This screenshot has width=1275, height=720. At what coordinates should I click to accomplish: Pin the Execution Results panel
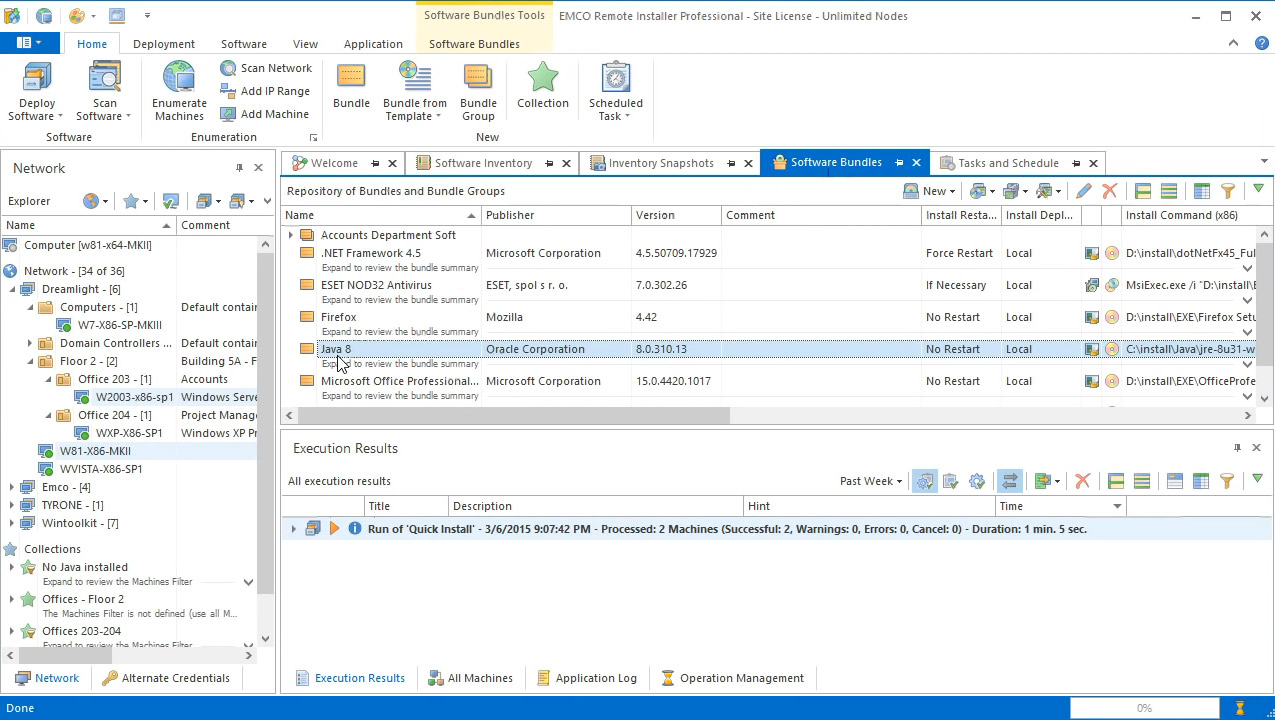click(1237, 448)
